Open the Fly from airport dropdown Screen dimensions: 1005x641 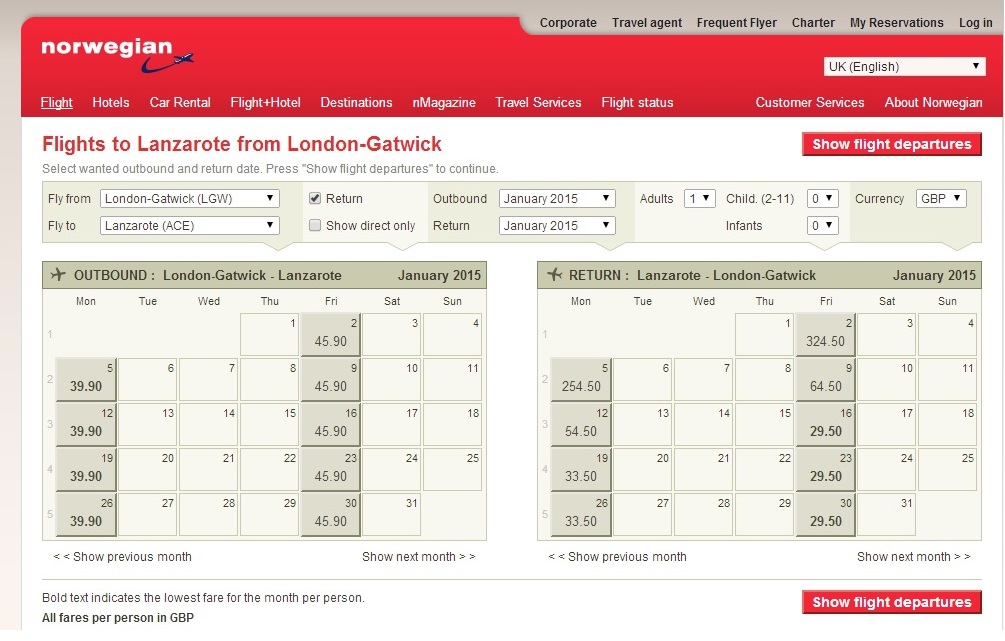(190, 199)
